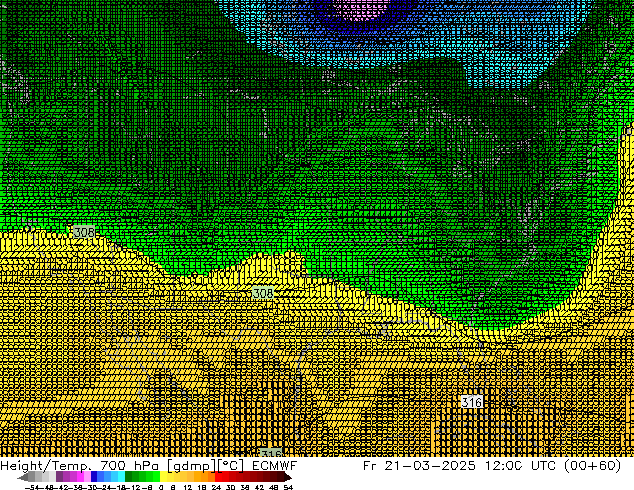The height and width of the screenshot is (490, 634).
Task: Click the magenta swatch near -36 in legend
Action: tap(80, 476)
